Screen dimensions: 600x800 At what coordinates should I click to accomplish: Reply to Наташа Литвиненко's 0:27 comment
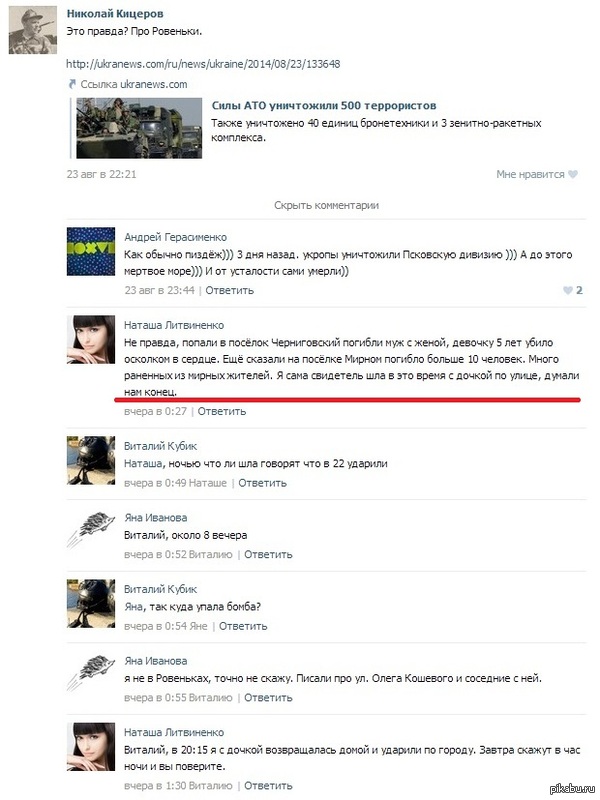[x=222, y=411]
